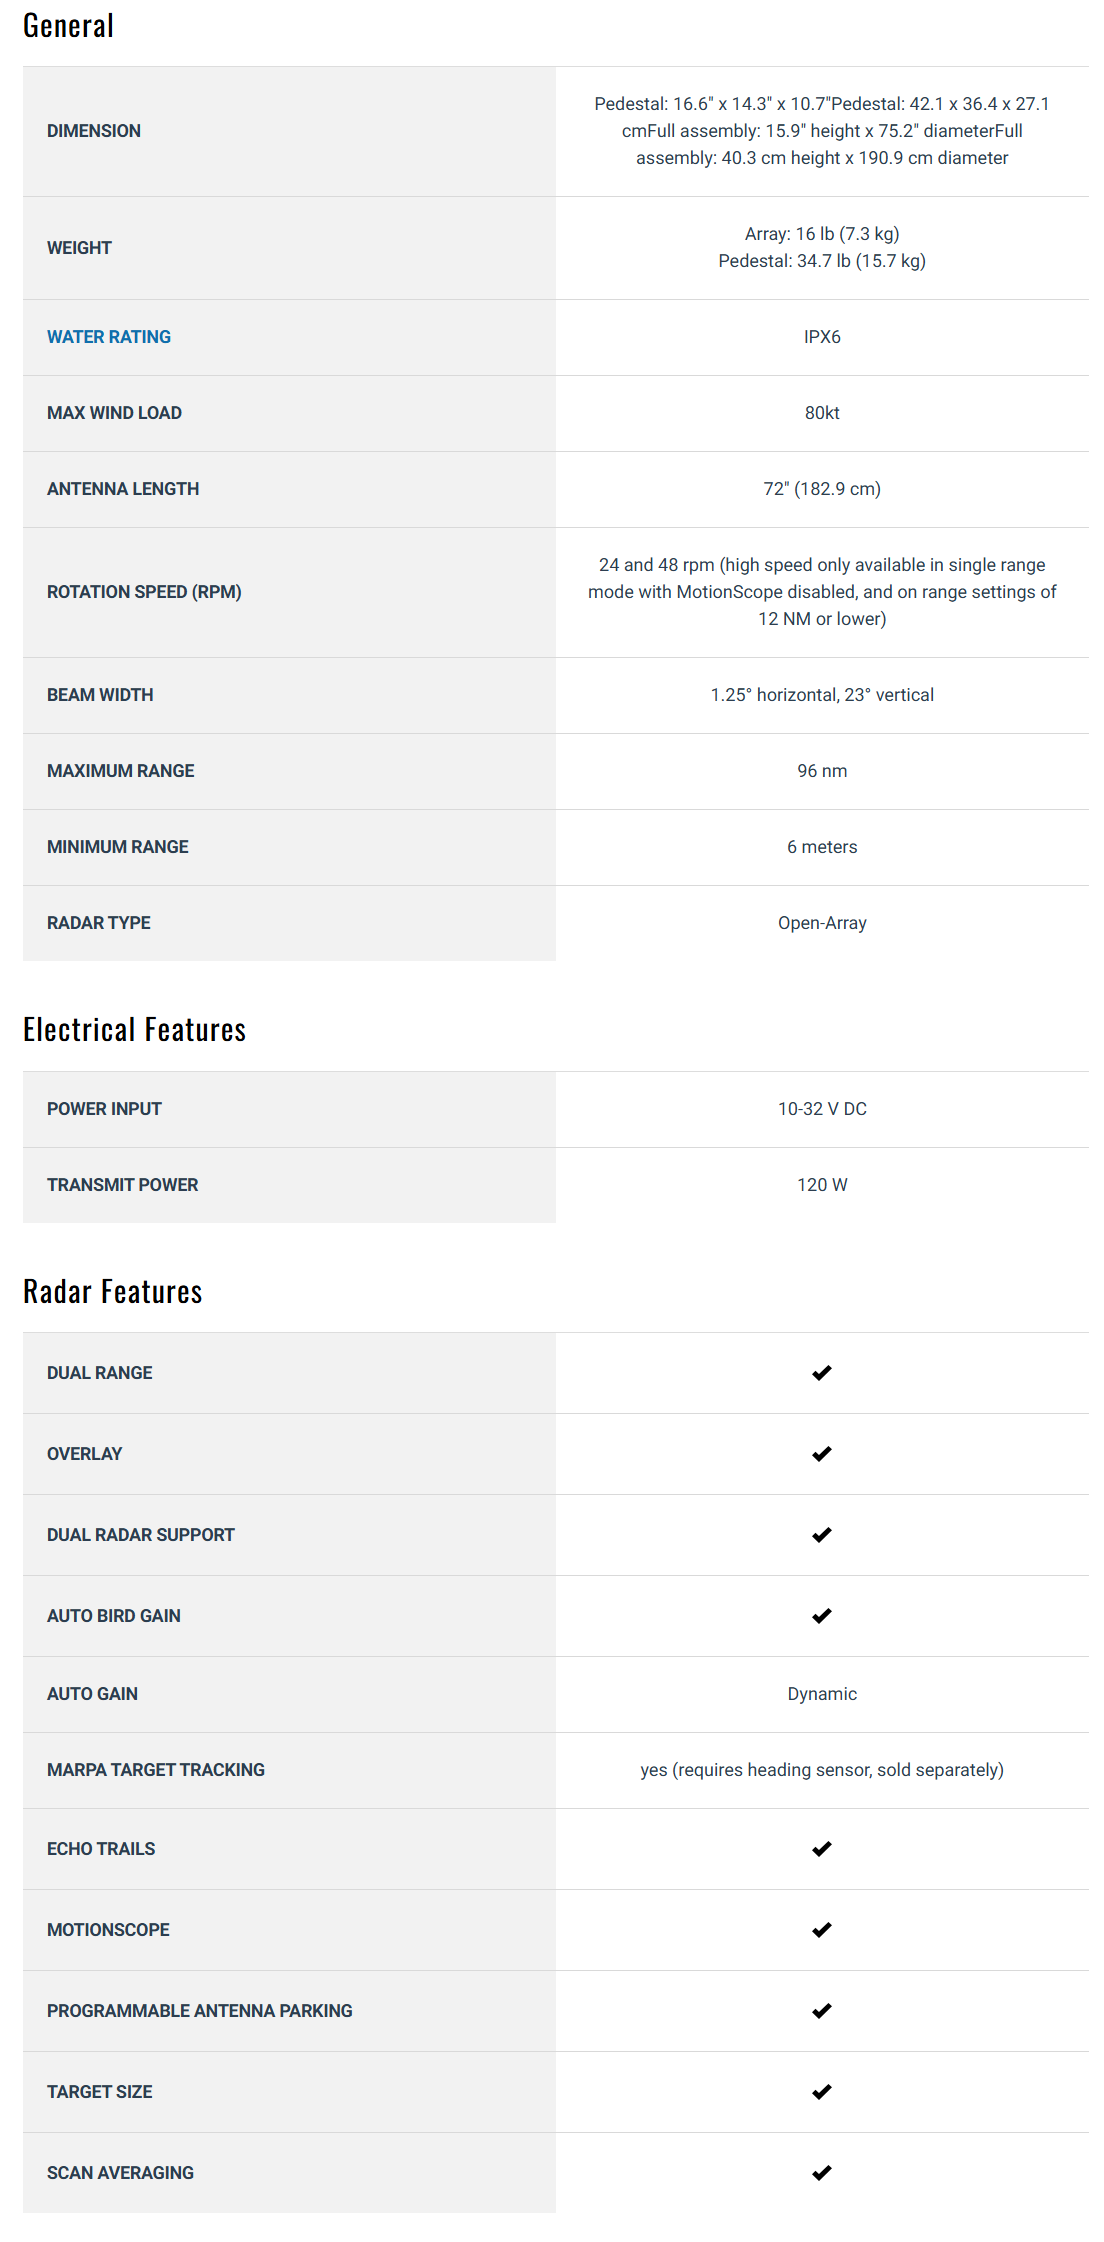
Task: Click the Echo Trails checkmark icon
Action: pos(822,1849)
